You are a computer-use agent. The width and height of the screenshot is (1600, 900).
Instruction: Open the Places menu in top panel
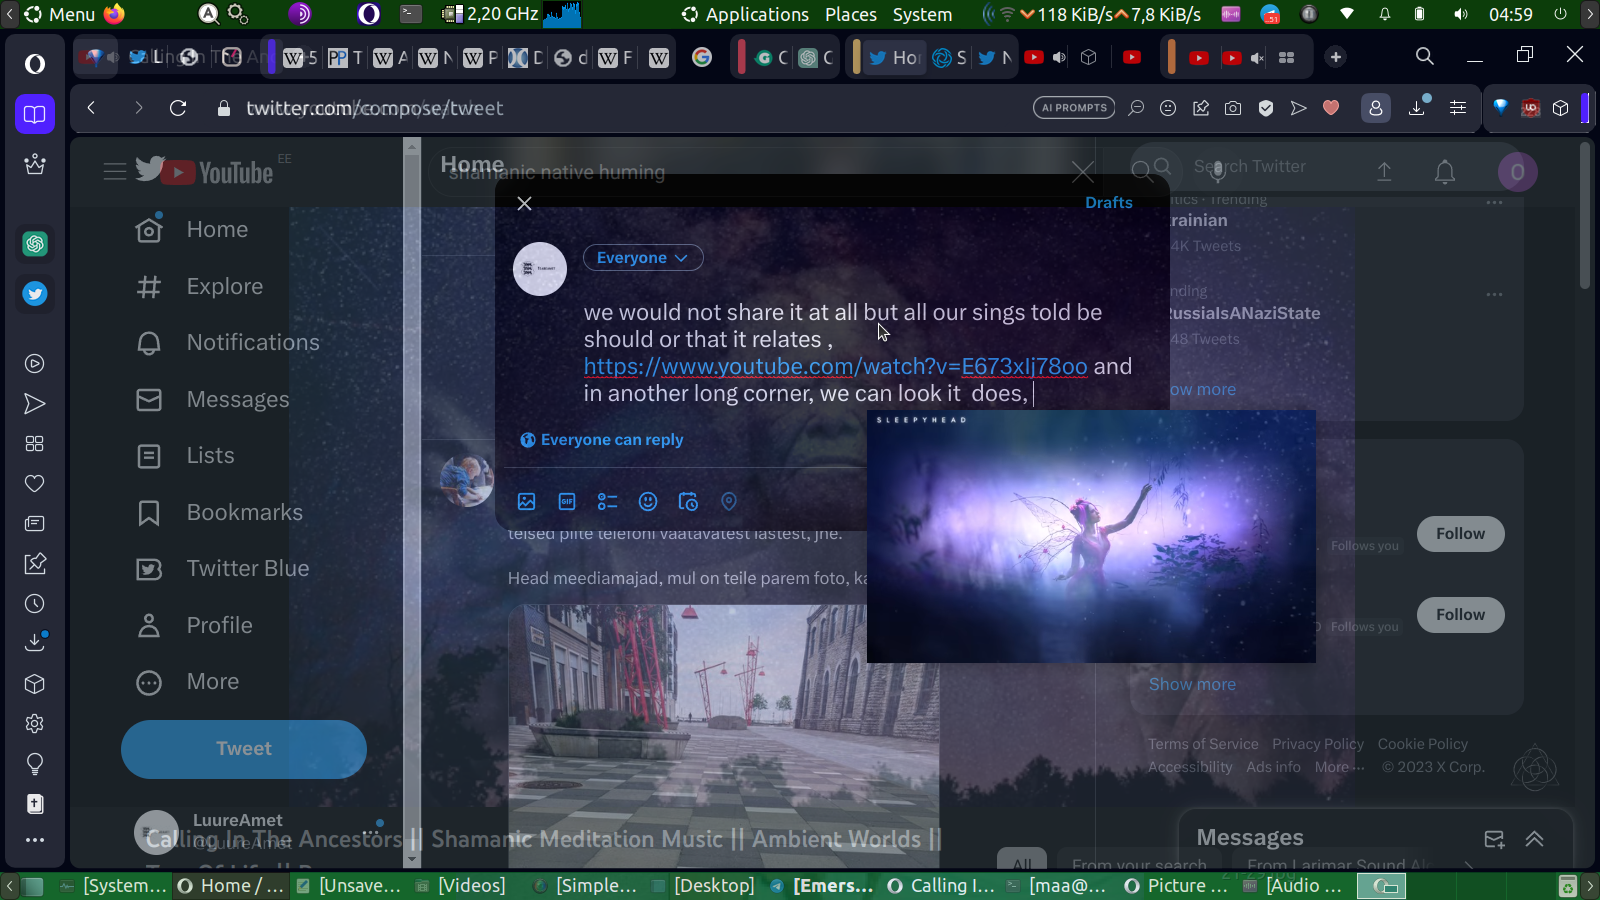pos(851,14)
